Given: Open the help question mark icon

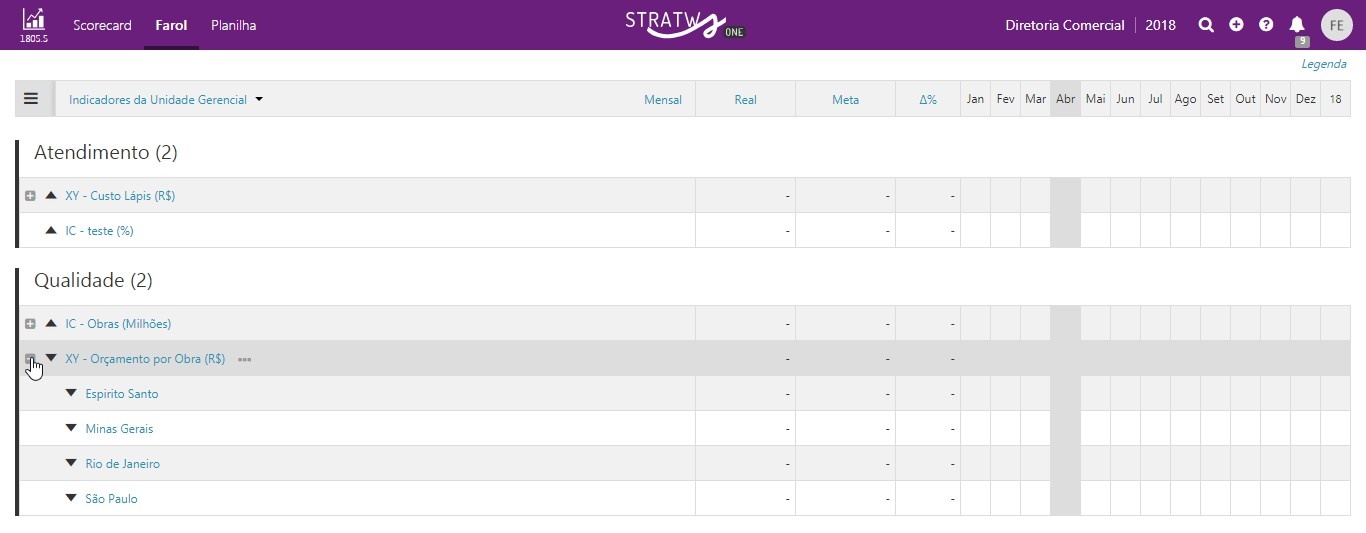Looking at the screenshot, I should click(x=1266, y=25).
